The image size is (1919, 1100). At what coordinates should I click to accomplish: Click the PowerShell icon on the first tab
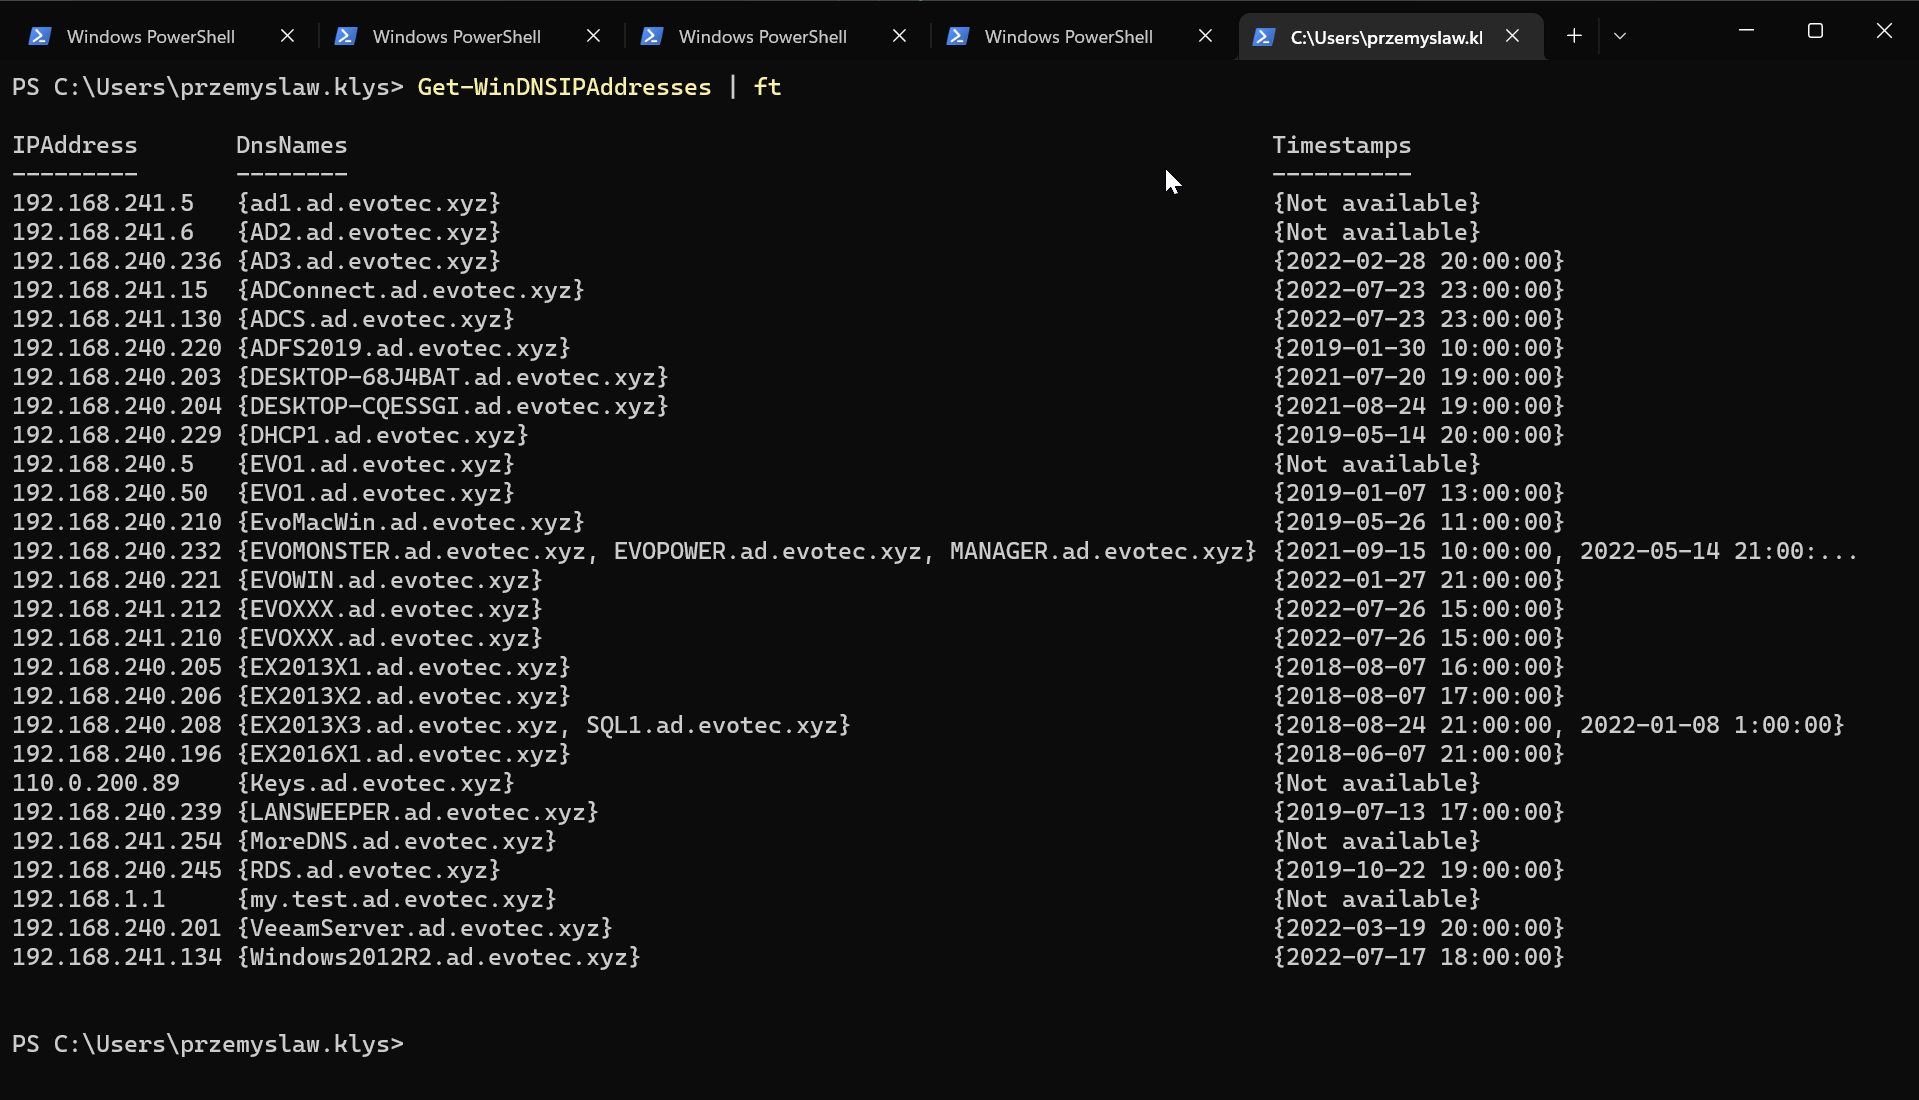(x=39, y=35)
